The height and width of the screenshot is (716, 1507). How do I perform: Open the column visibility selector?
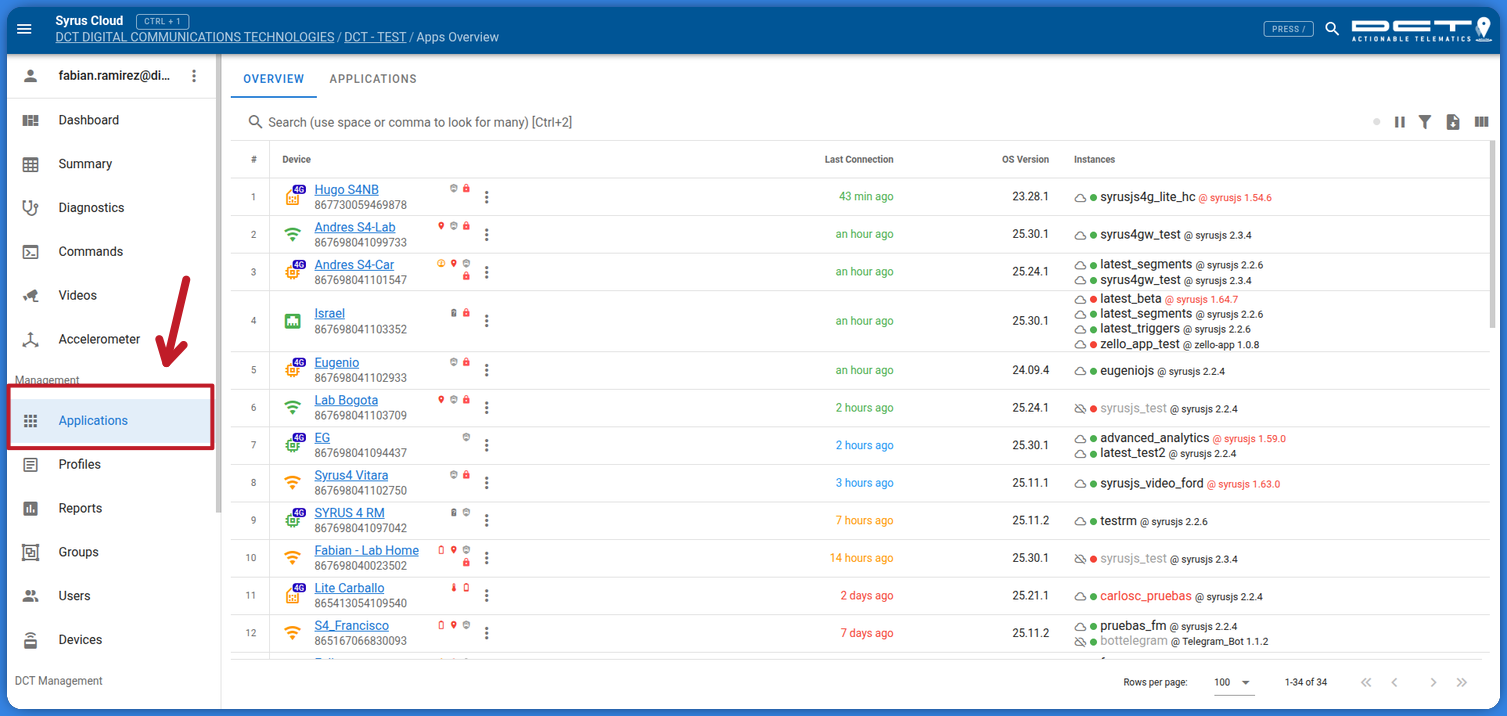coord(1481,122)
